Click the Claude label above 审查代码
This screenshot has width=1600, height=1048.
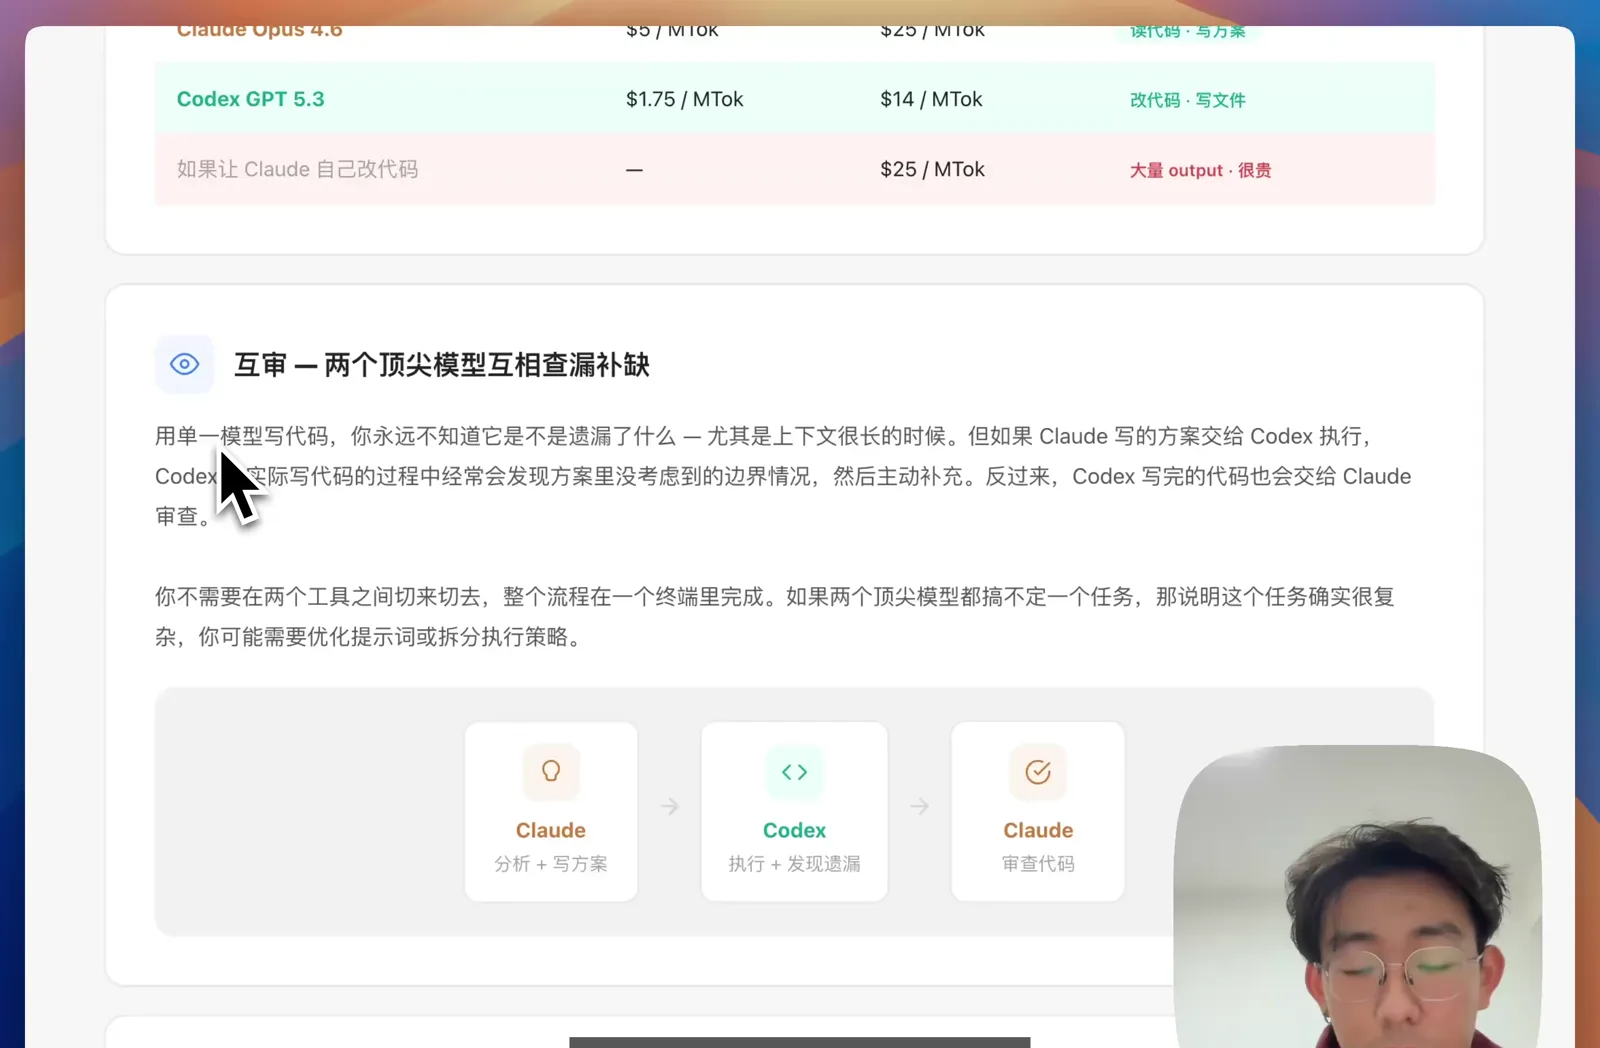(x=1038, y=830)
